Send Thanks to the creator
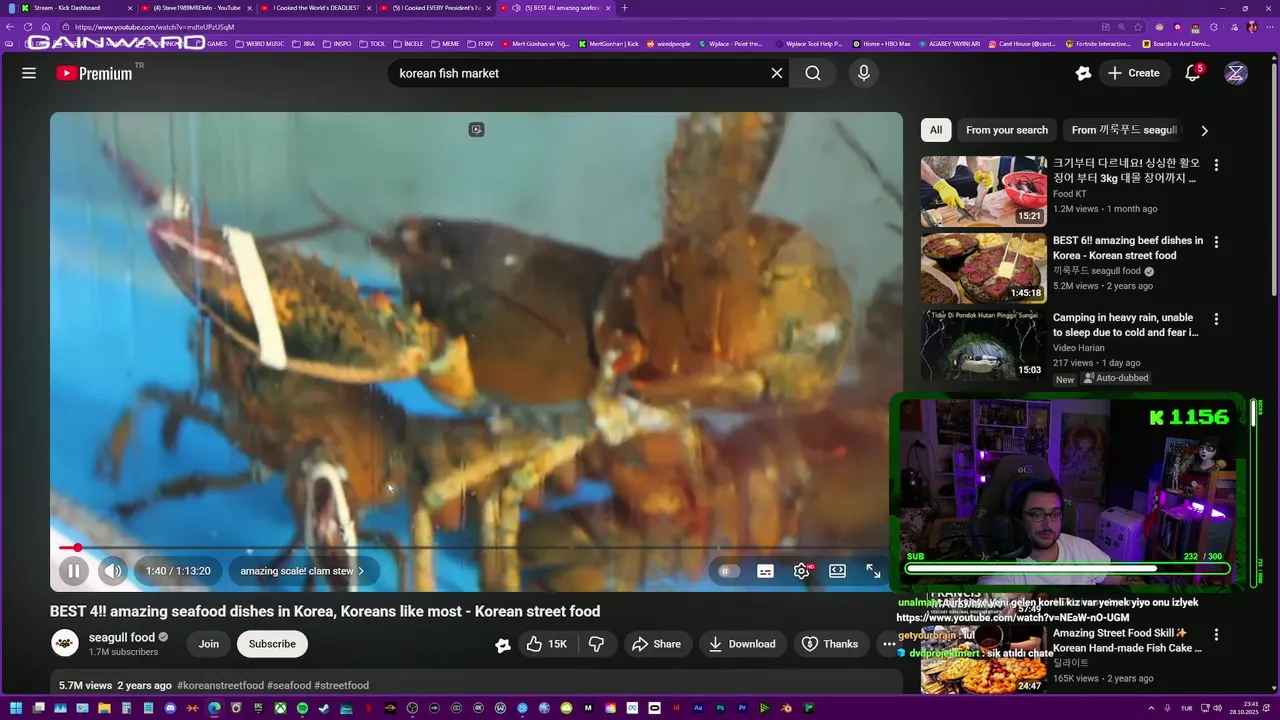 (x=830, y=644)
